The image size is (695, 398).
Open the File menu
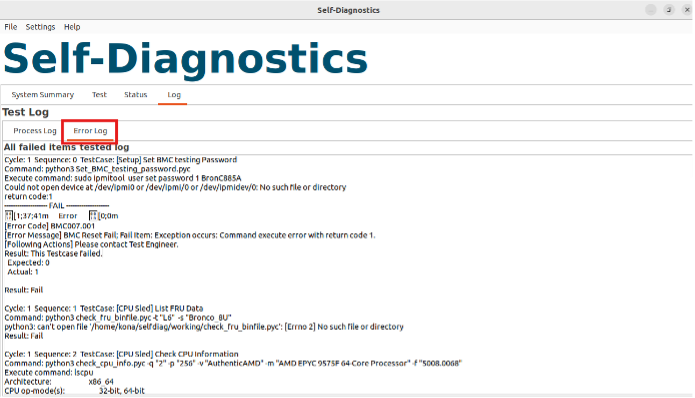[x=11, y=27]
